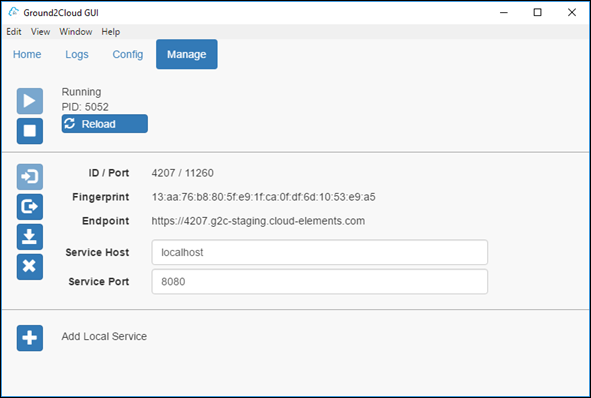Click the Reload button
The width and height of the screenshot is (591, 398).
pyautogui.click(x=105, y=124)
